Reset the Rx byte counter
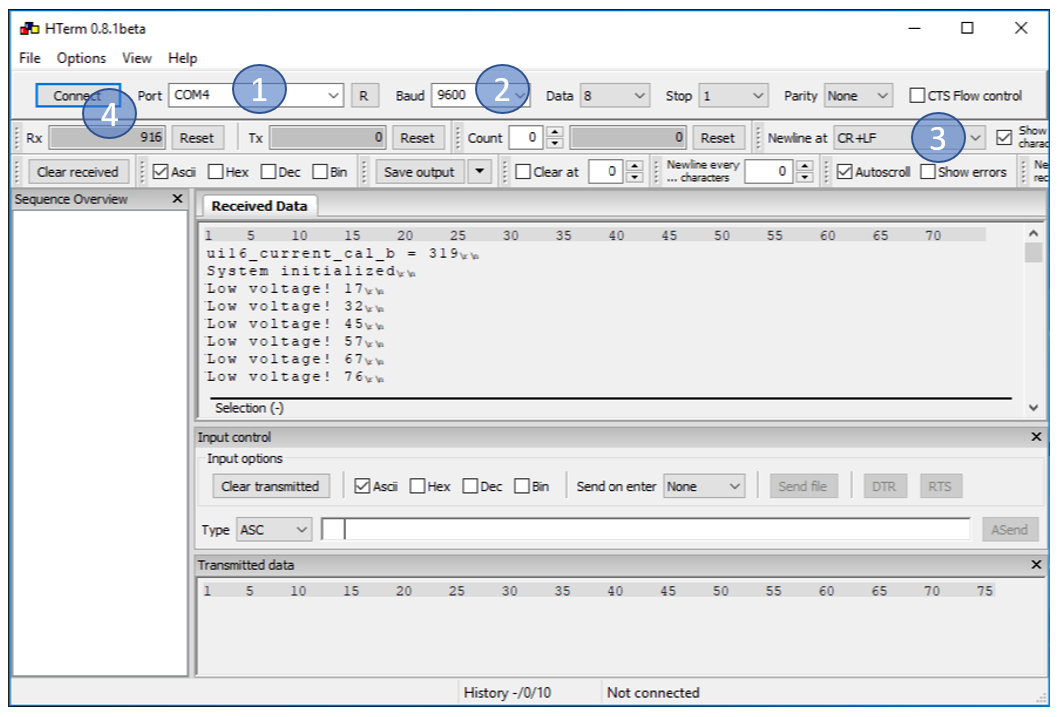Screen dimensions: 1060x717 (196, 137)
